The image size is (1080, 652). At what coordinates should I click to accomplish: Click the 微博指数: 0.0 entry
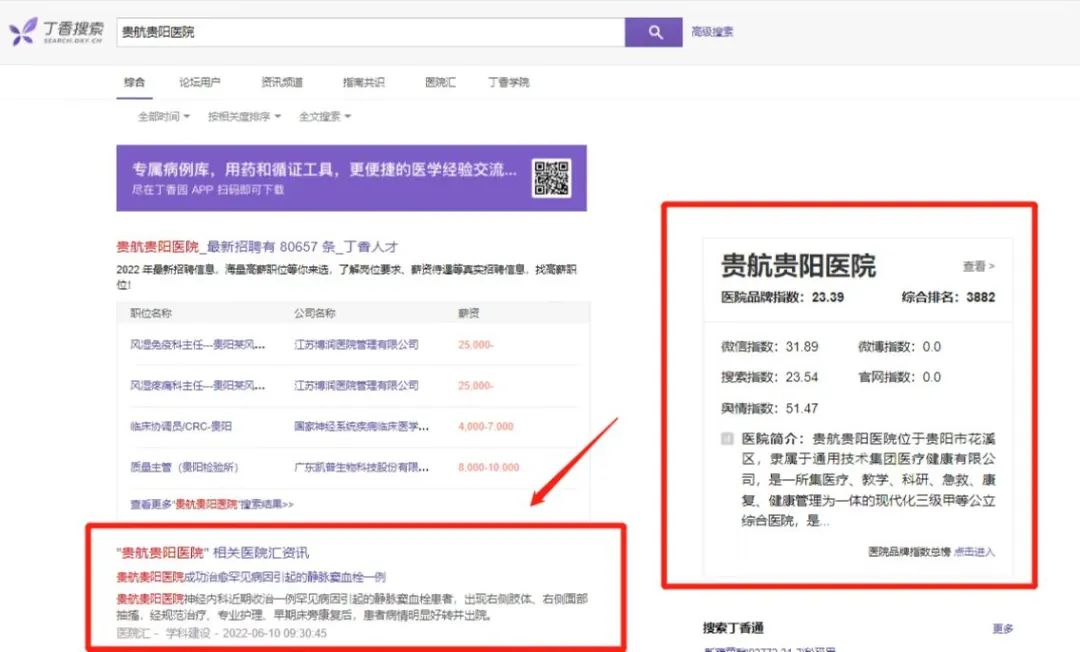click(x=900, y=346)
